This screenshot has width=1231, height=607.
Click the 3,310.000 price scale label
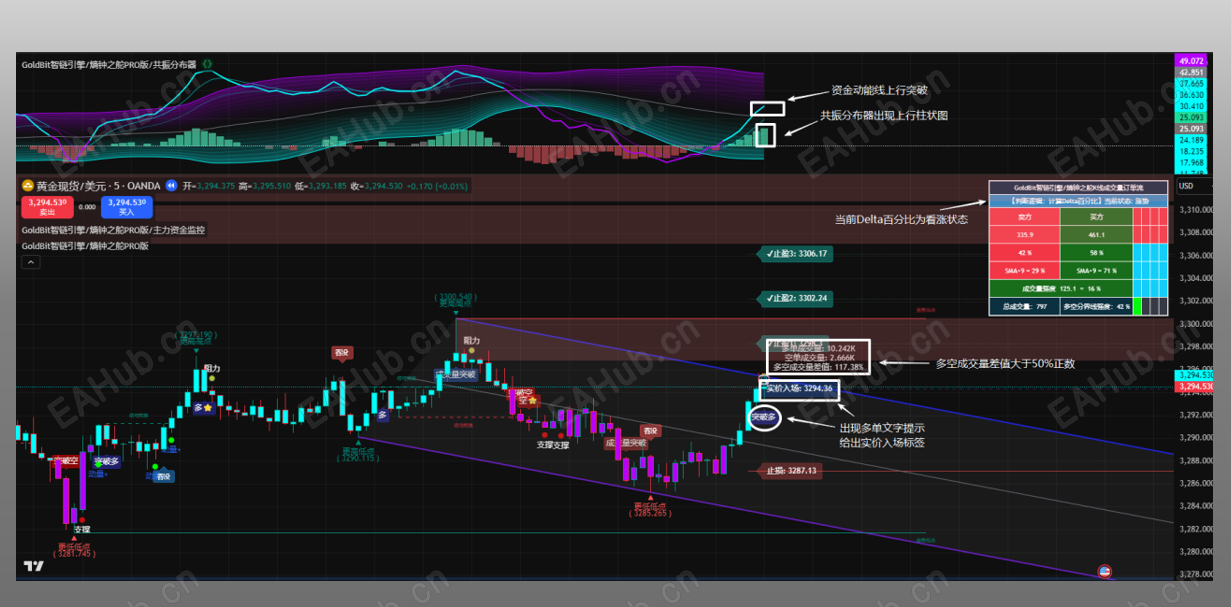click(1195, 210)
